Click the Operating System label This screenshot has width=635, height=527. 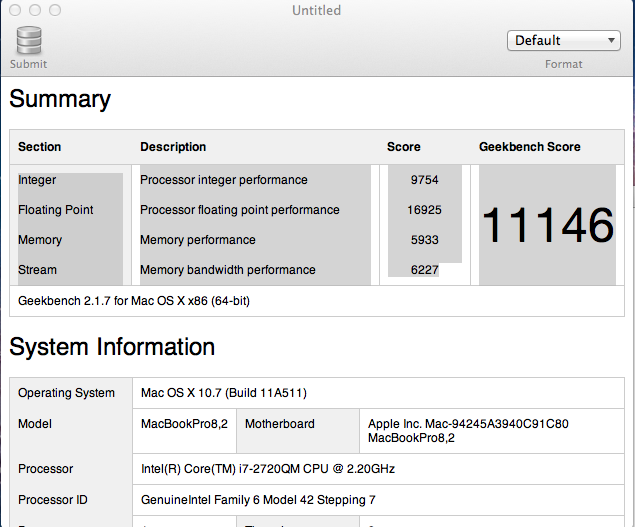tap(66, 393)
